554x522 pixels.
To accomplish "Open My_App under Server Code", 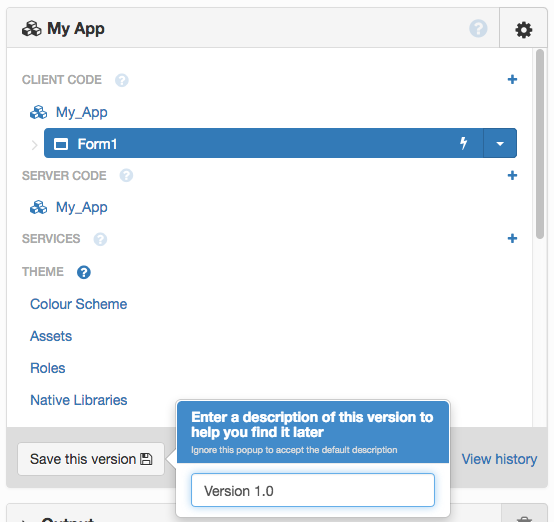I will point(82,207).
